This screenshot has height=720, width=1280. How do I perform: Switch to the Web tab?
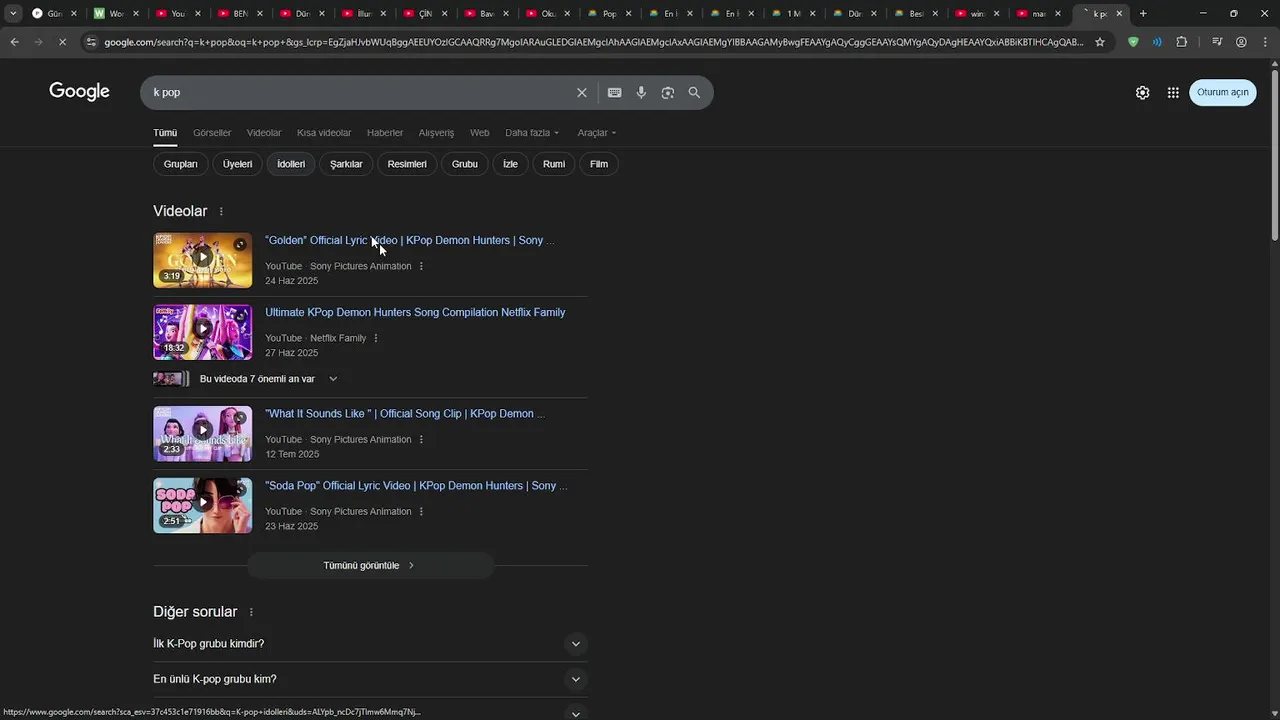coord(480,132)
